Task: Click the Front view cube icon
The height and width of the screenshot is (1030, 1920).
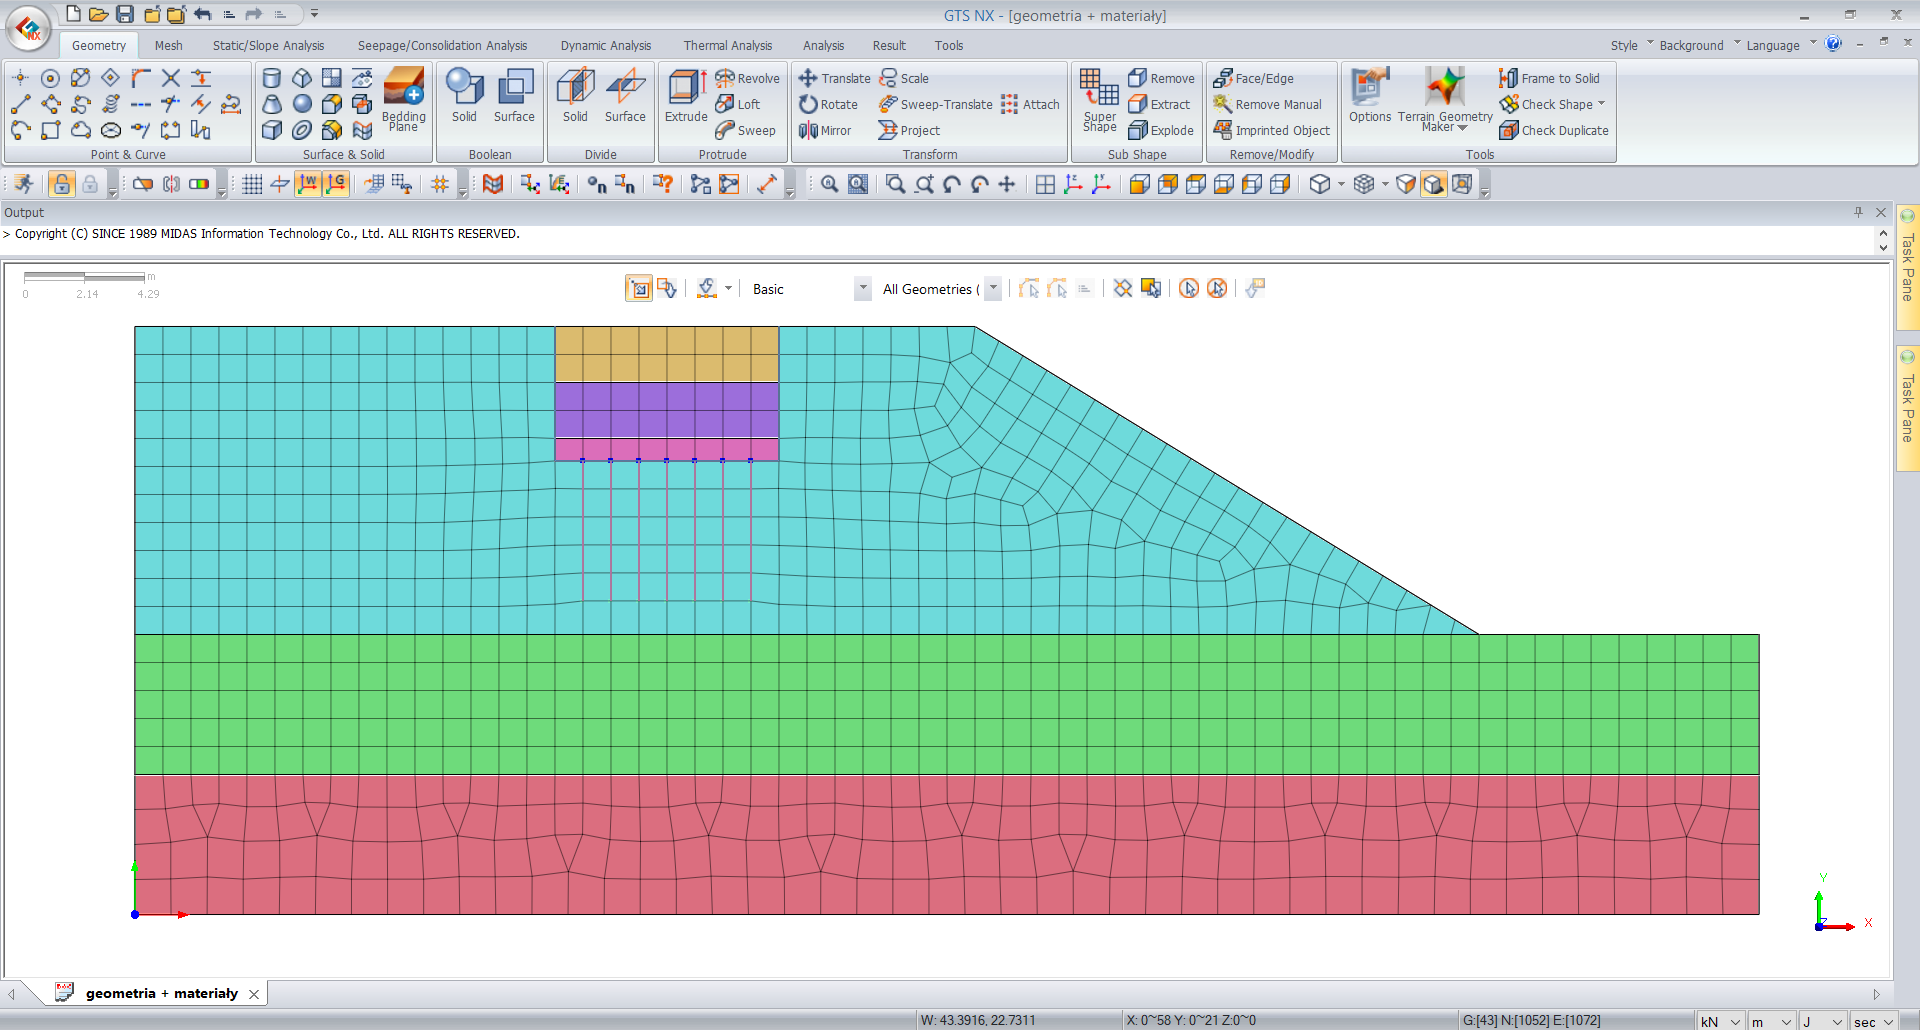Action: (x=1139, y=184)
